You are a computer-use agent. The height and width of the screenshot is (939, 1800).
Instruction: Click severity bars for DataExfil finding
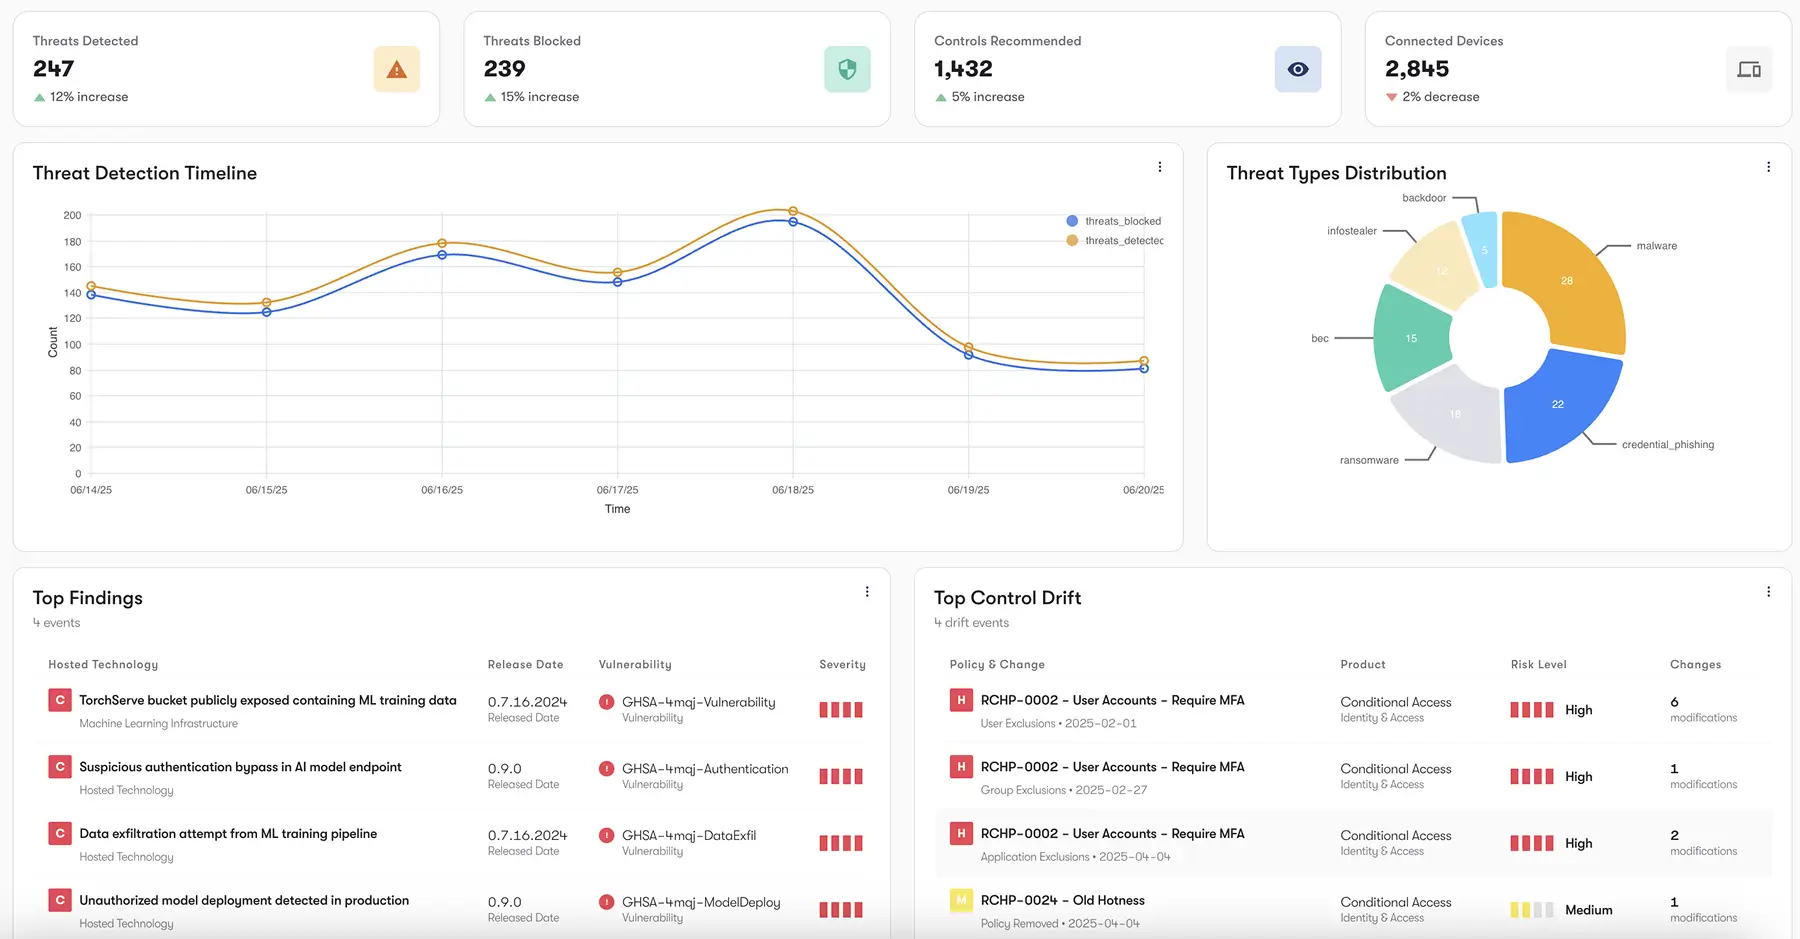(841, 843)
